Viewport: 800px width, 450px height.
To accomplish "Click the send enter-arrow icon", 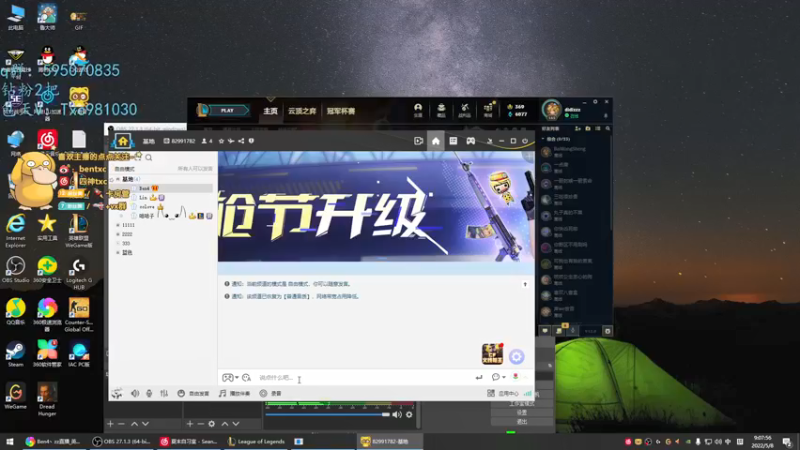I will [x=479, y=378].
